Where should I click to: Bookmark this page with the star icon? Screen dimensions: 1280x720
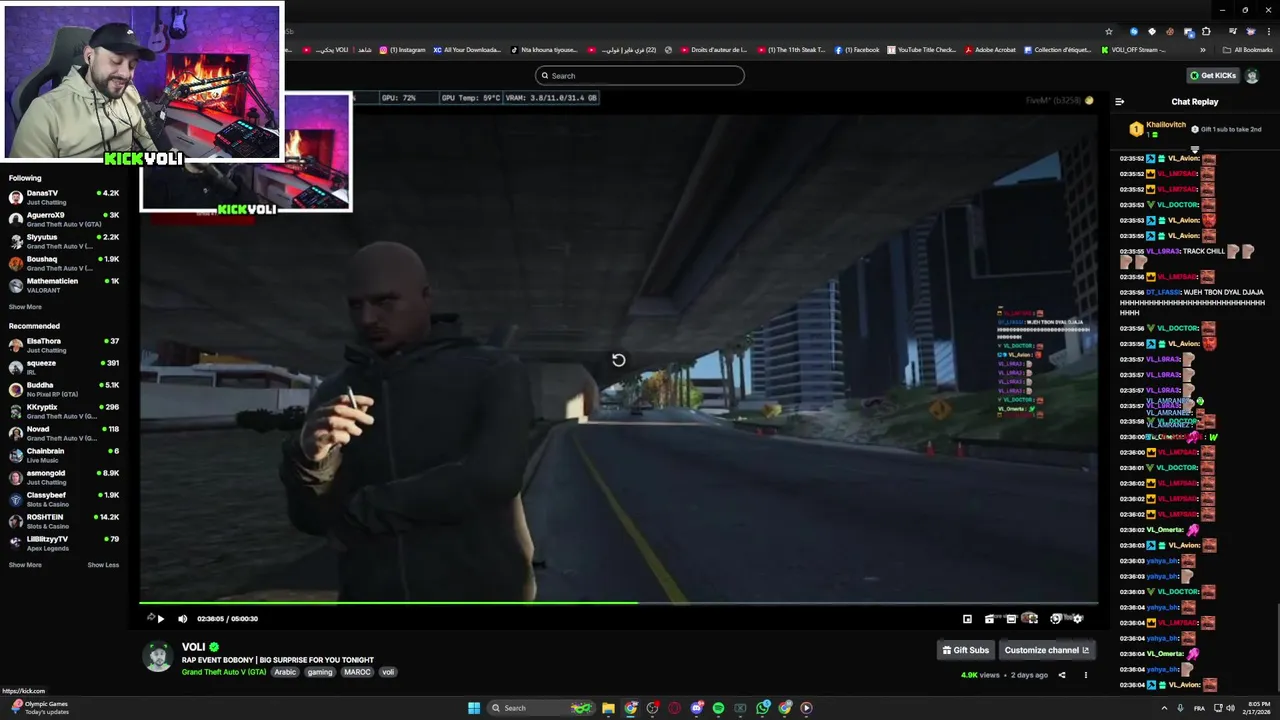click(x=1108, y=31)
